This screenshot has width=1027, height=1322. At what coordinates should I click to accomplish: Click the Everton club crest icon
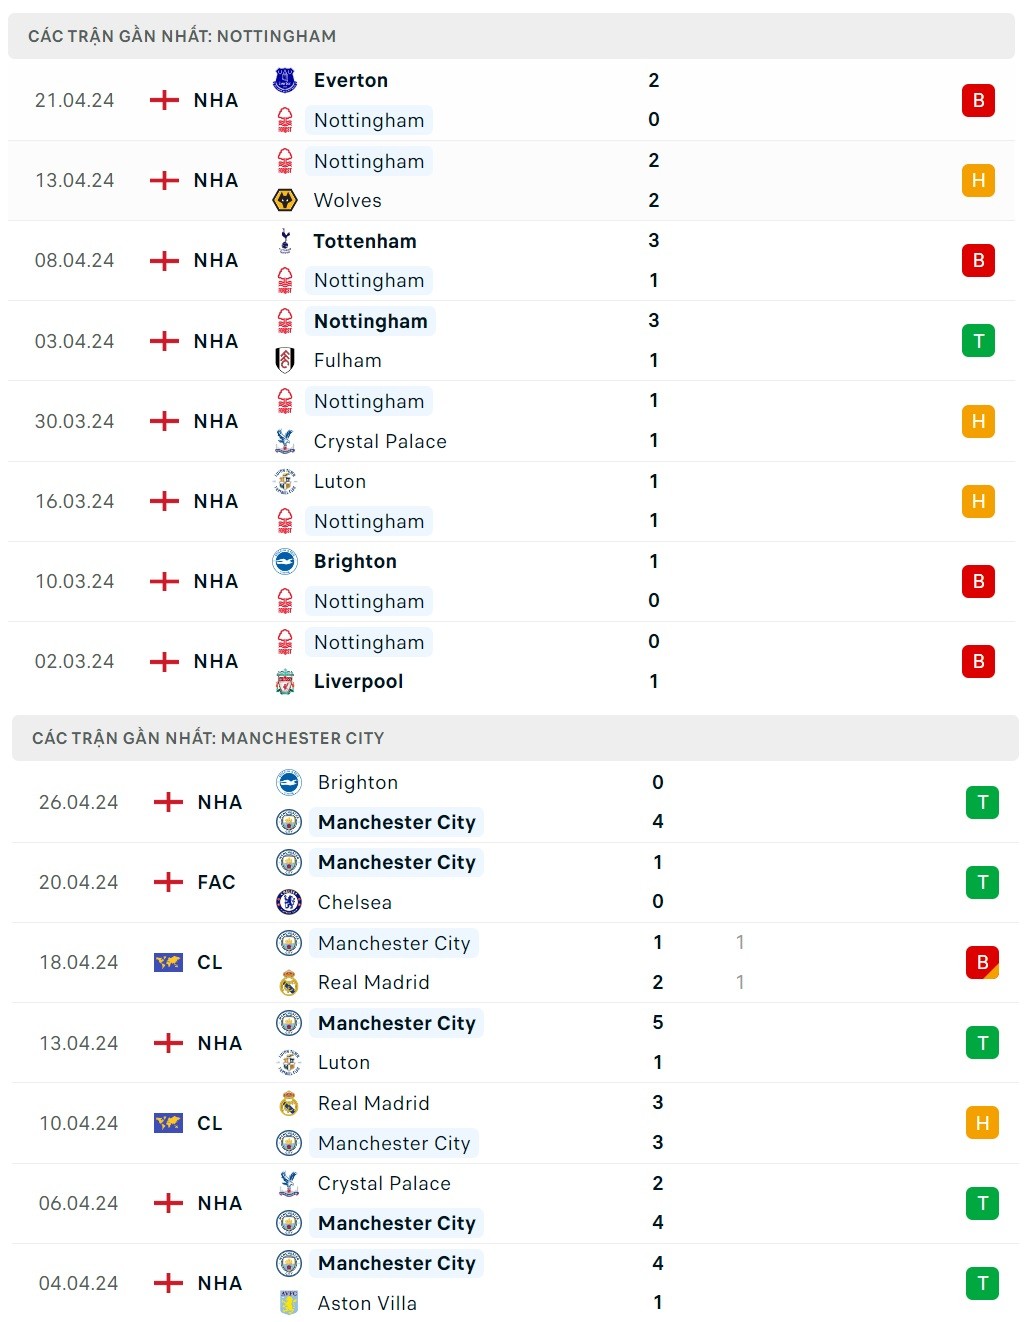pyautogui.click(x=285, y=80)
